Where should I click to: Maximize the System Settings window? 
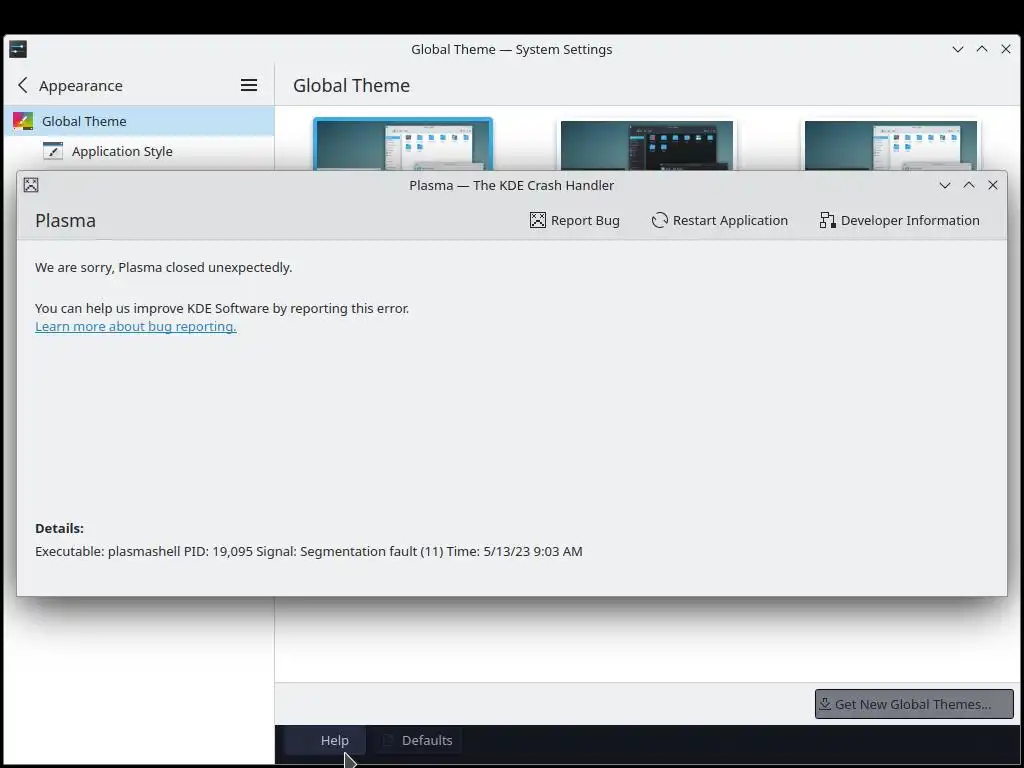click(x=982, y=50)
